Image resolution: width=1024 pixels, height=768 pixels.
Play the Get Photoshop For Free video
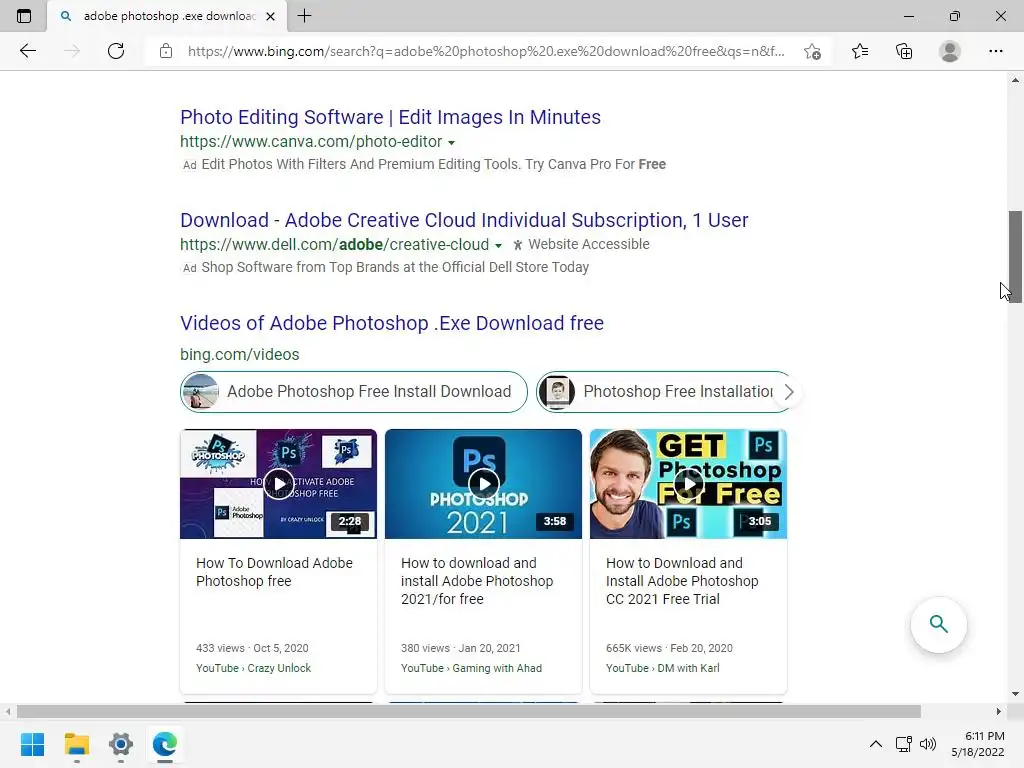pyautogui.click(x=688, y=484)
